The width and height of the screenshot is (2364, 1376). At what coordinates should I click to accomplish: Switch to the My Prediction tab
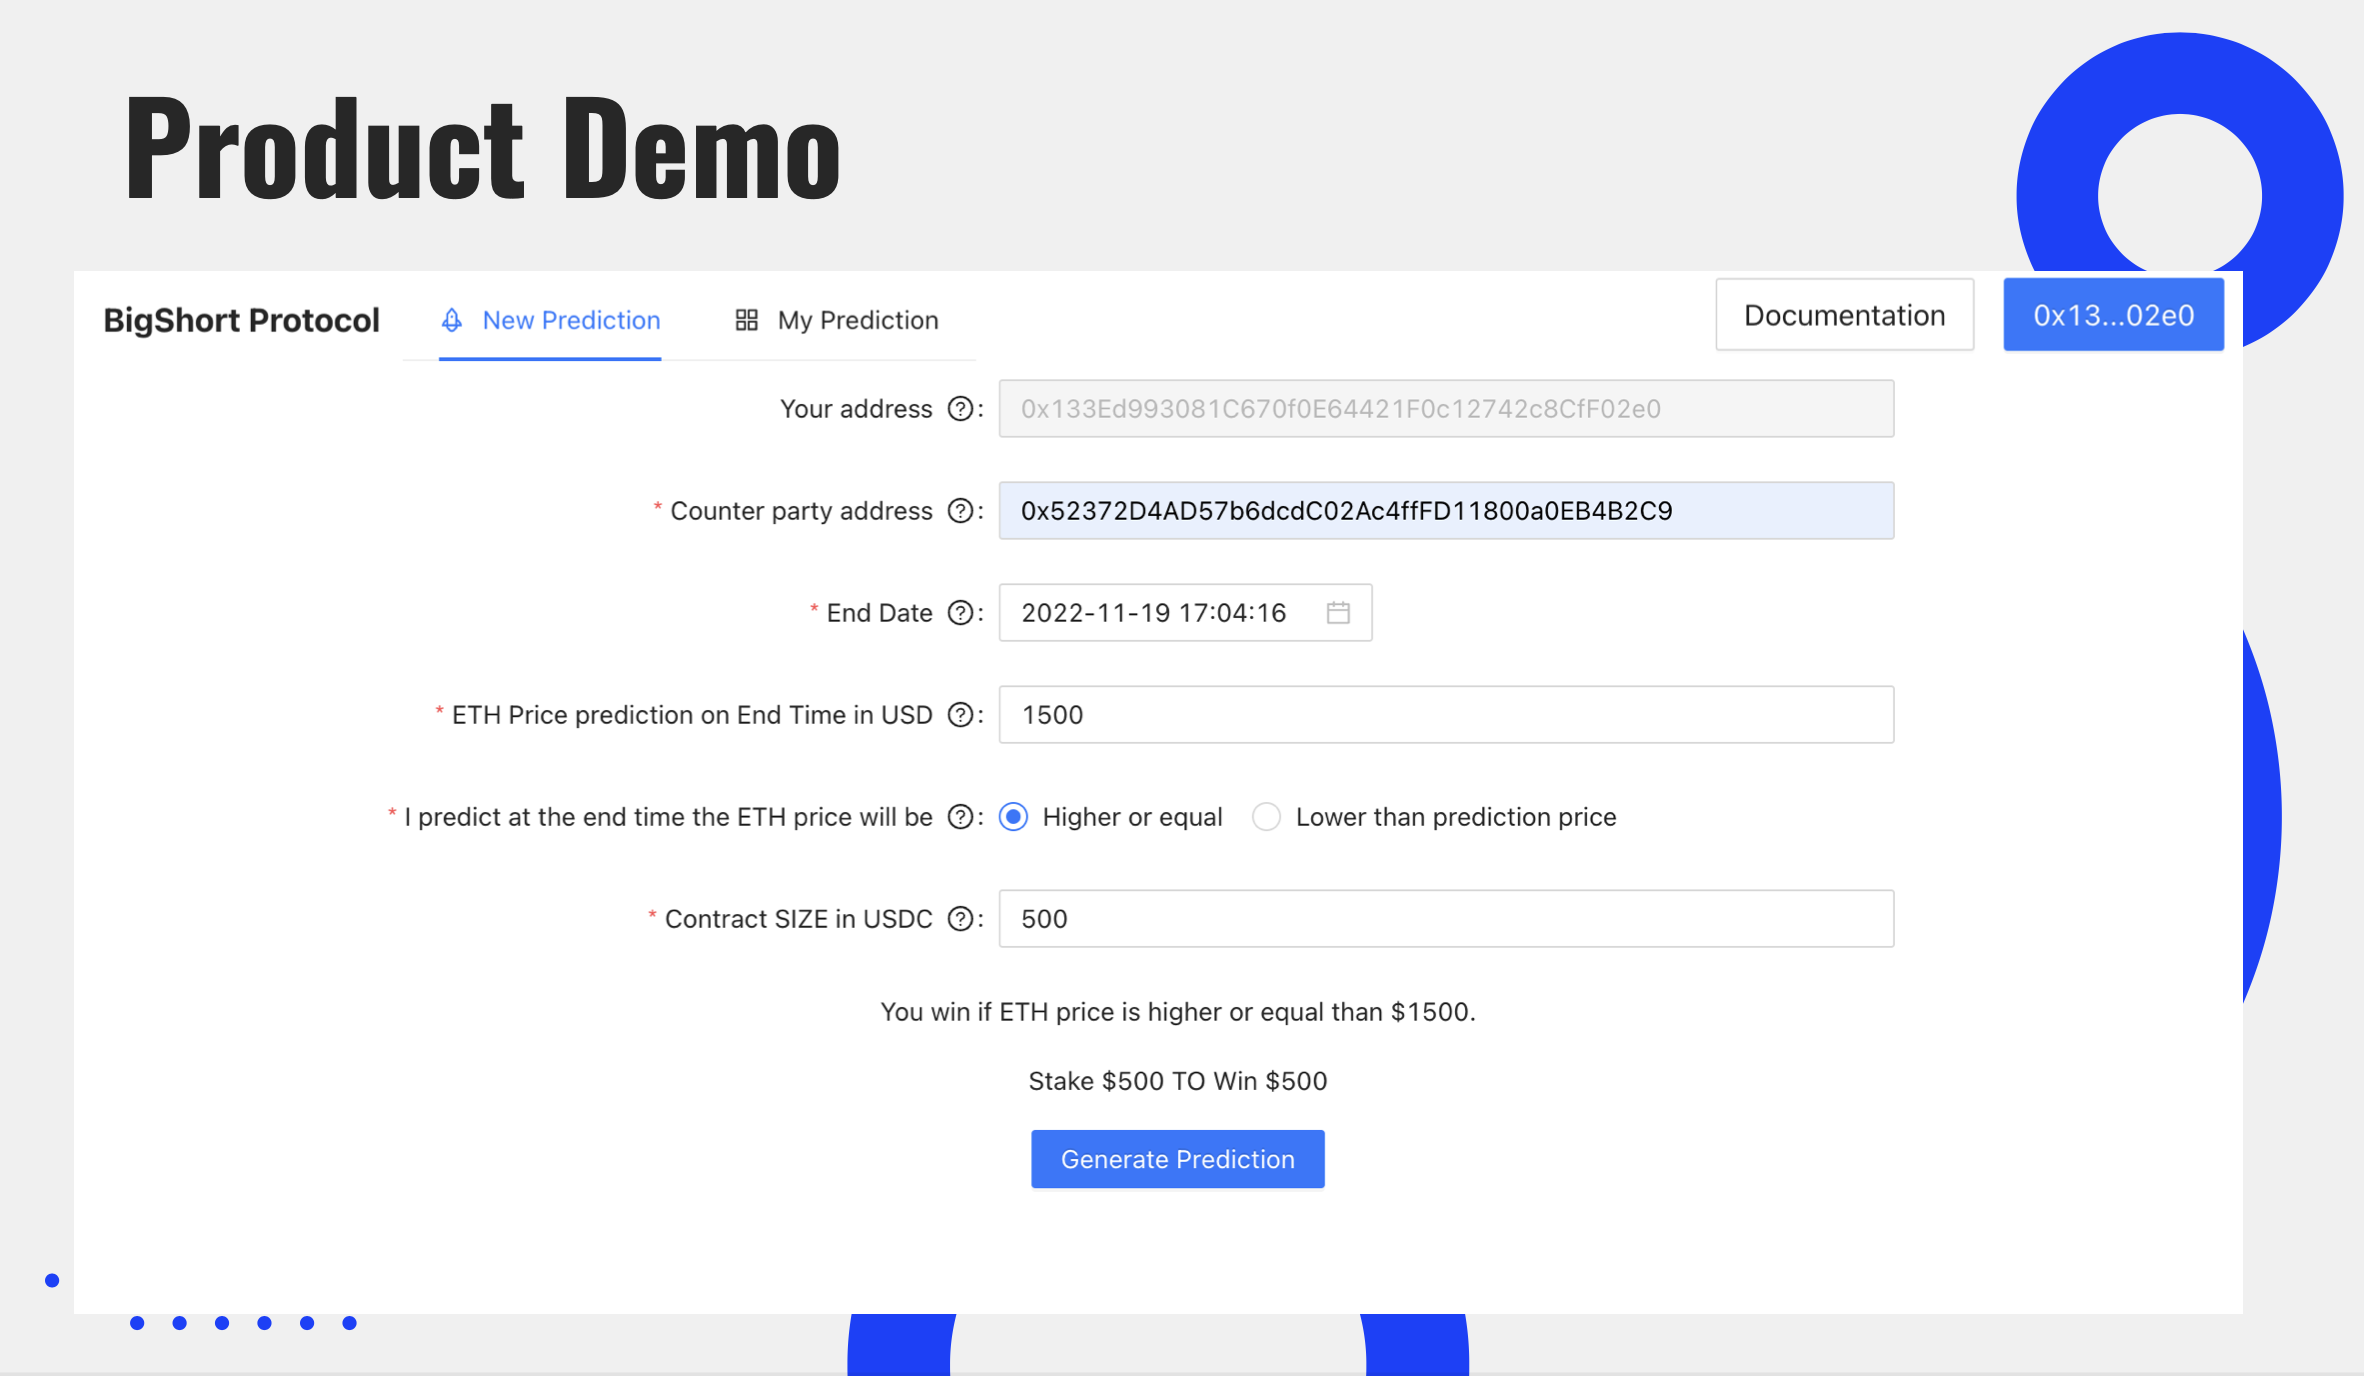(857, 320)
